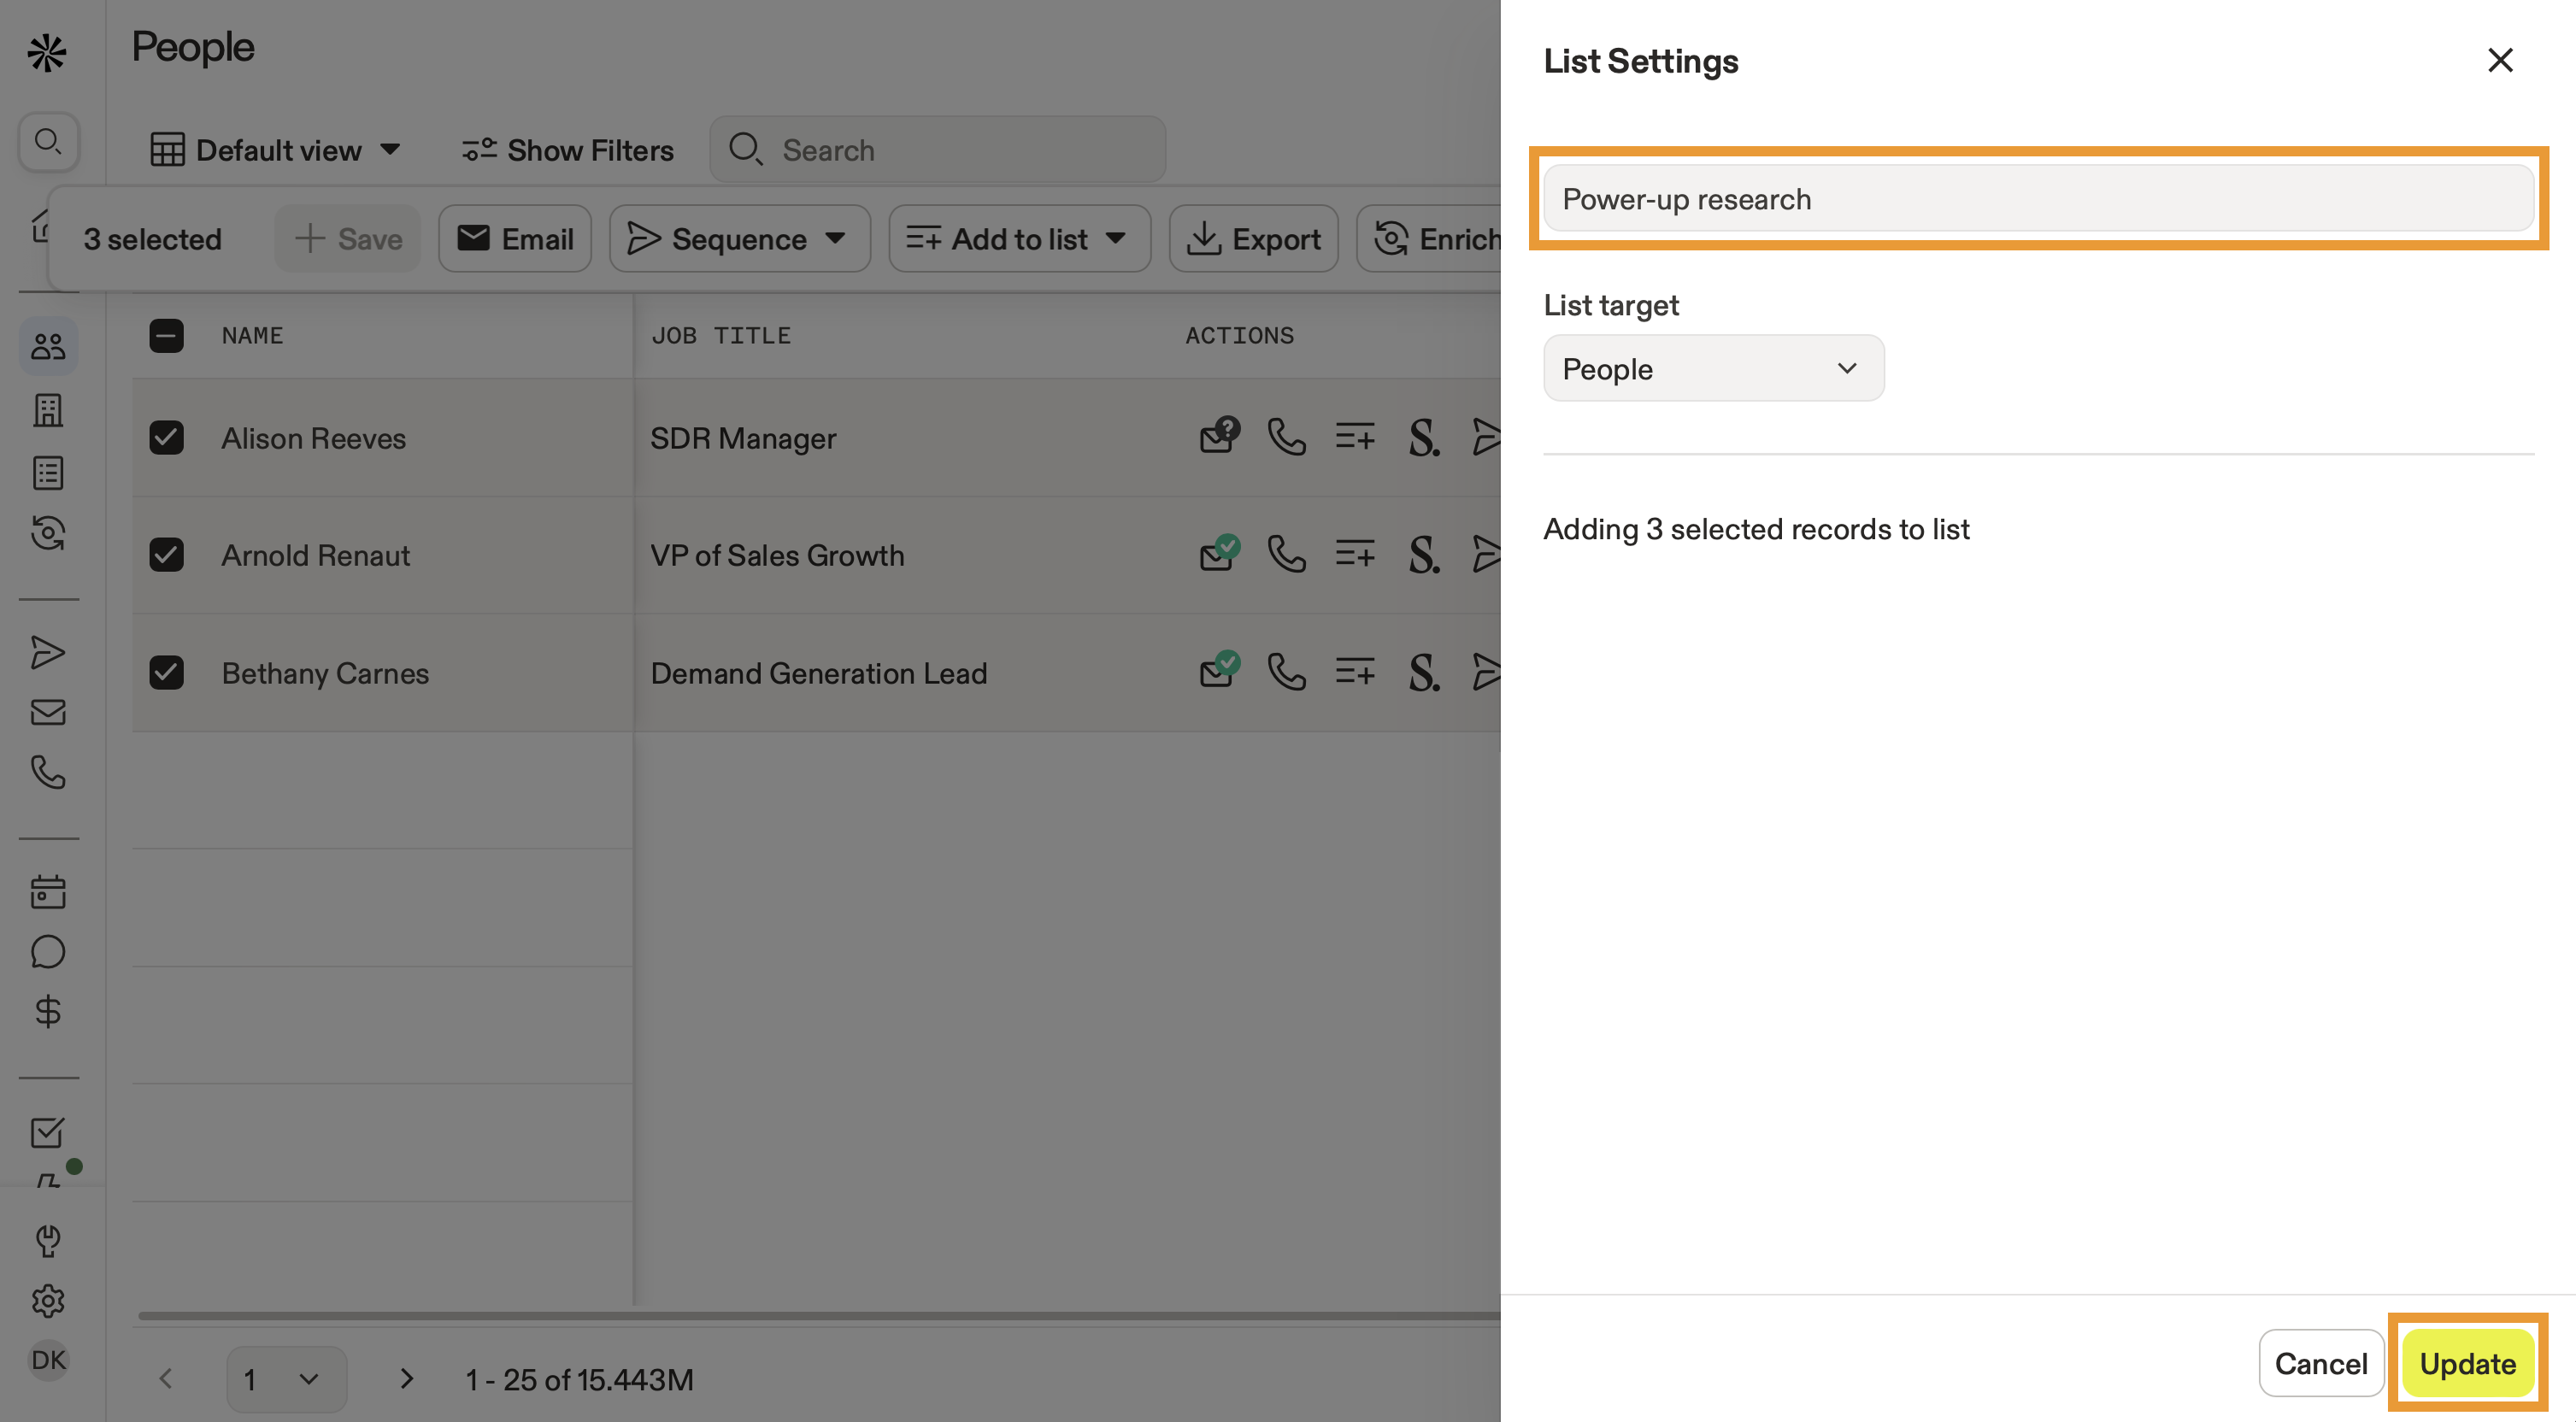Click the phone icon in Alison Reeves row
The height and width of the screenshot is (1422, 2576).
(x=1286, y=437)
